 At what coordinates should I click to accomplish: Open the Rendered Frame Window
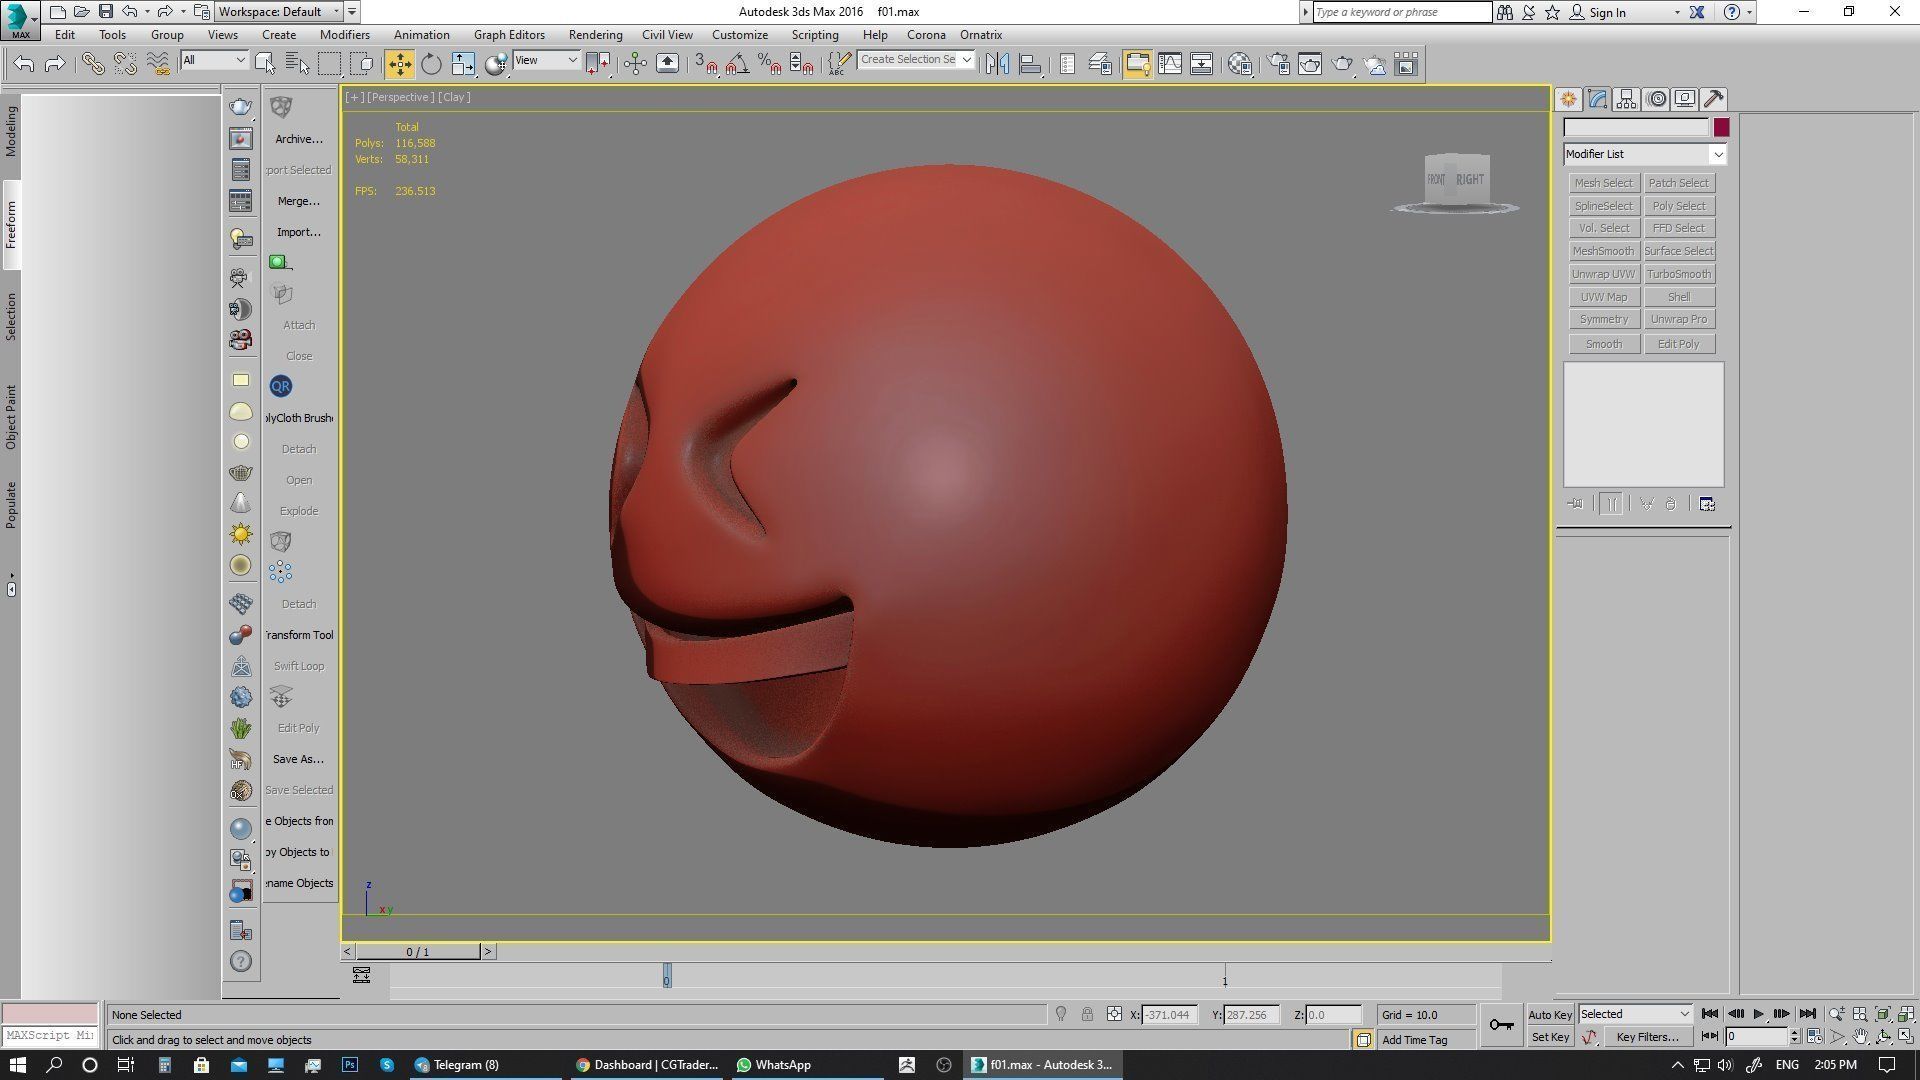[x=1310, y=64]
